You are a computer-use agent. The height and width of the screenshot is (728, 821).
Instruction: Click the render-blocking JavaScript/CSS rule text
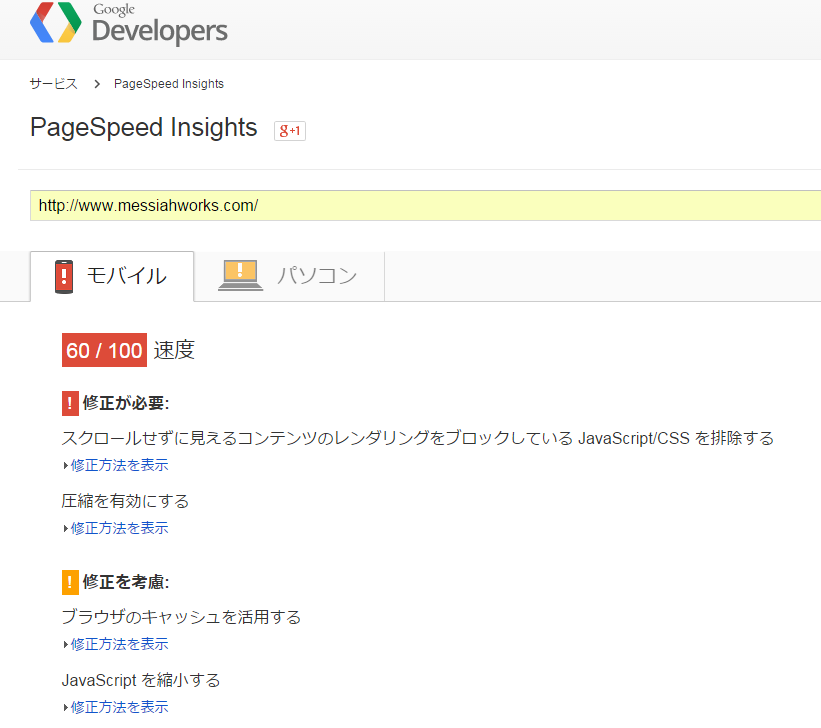point(418,438)
